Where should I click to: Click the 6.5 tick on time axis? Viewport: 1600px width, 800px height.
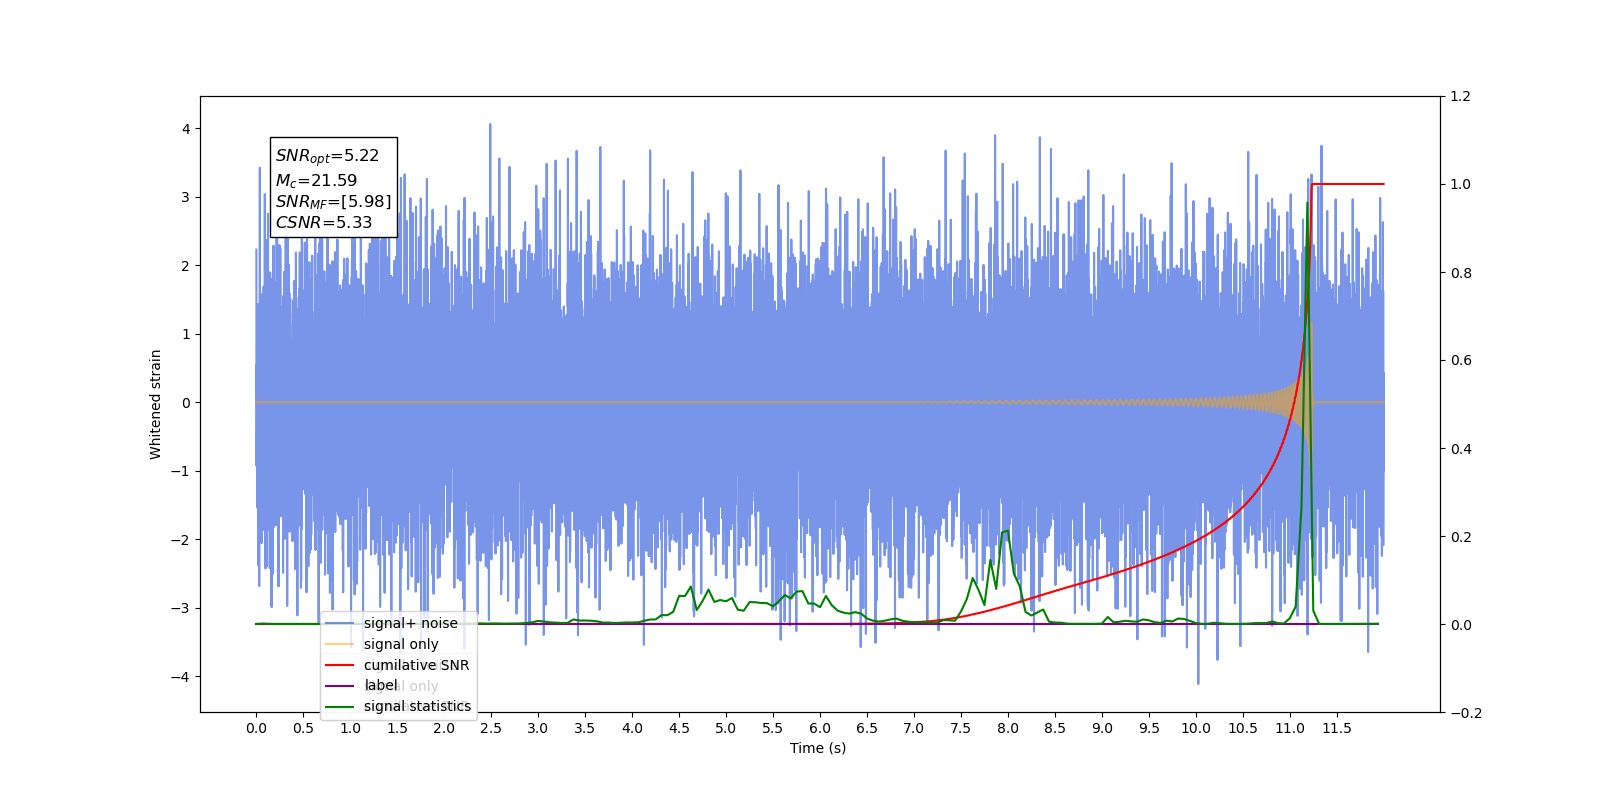867,728
